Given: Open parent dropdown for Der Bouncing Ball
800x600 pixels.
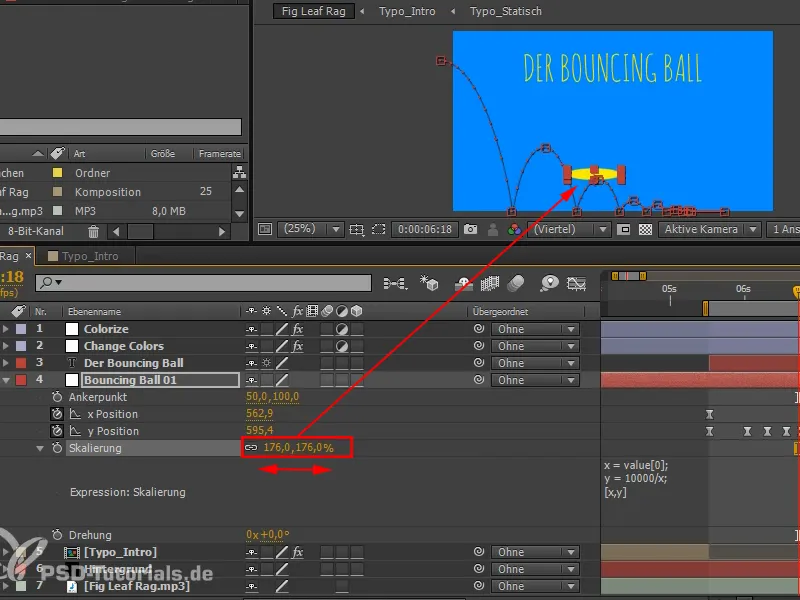Looking at the screenshot, I should point(537,363).
